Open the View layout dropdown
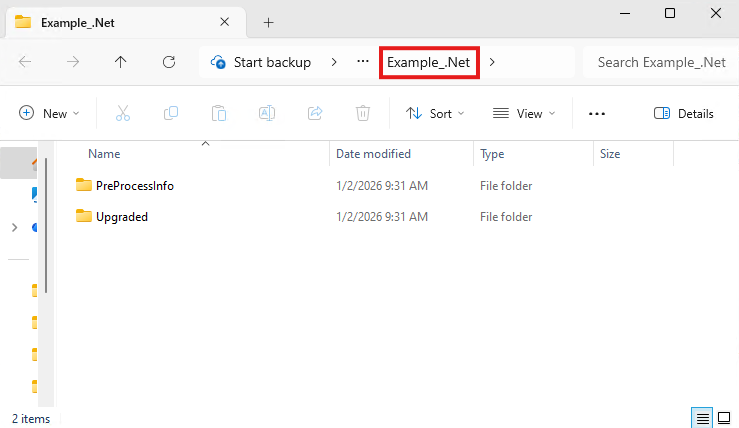The width and height of the screenshot is (739, 428). pos(524,114)
